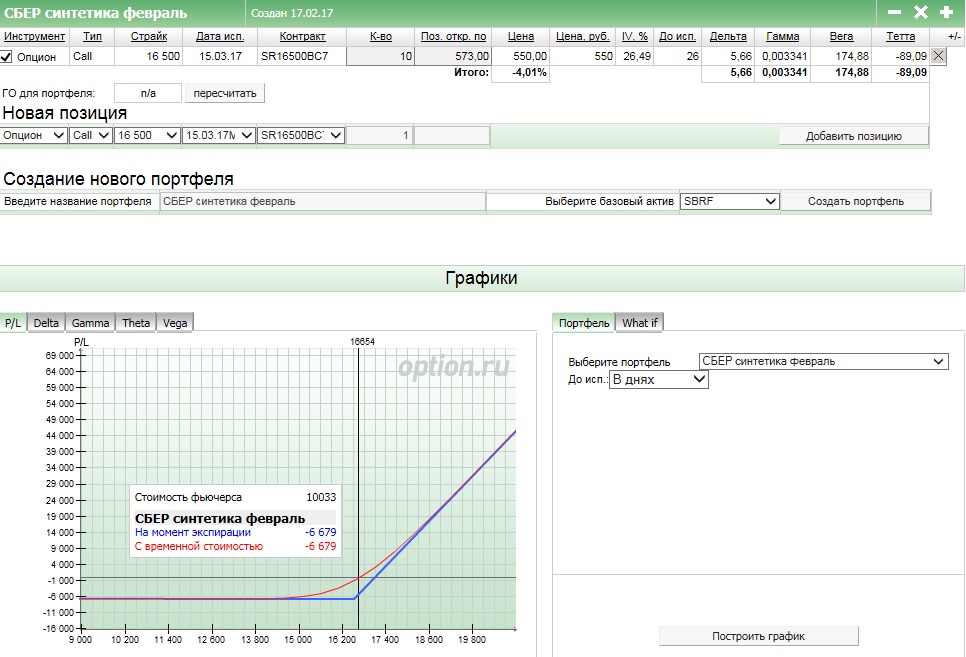Image resolution: width=966 pixels, height=657 pixels.
Task: Click the Добавить позицию button
Action: [x=853, y=136]
